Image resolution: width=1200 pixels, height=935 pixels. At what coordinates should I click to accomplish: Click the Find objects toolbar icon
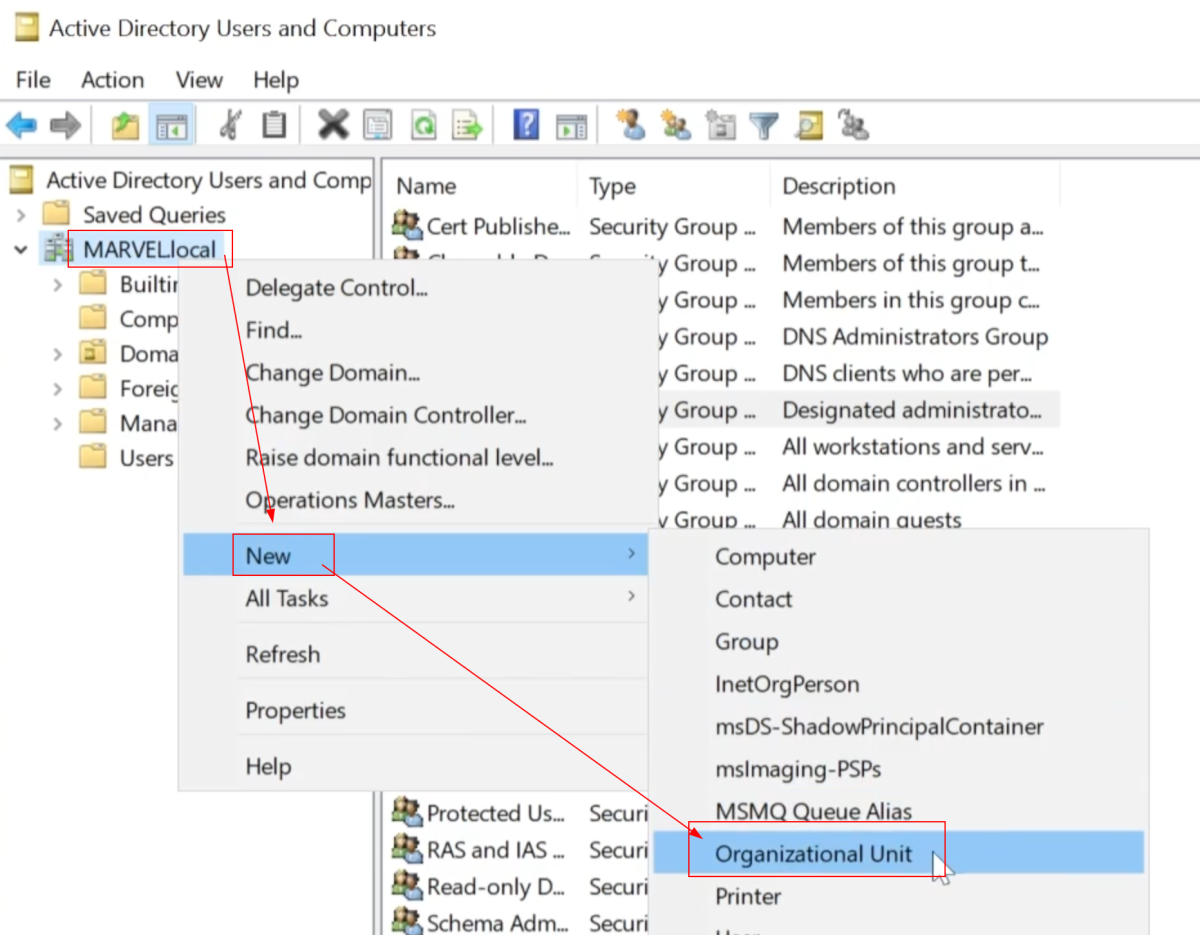(809, 125)
